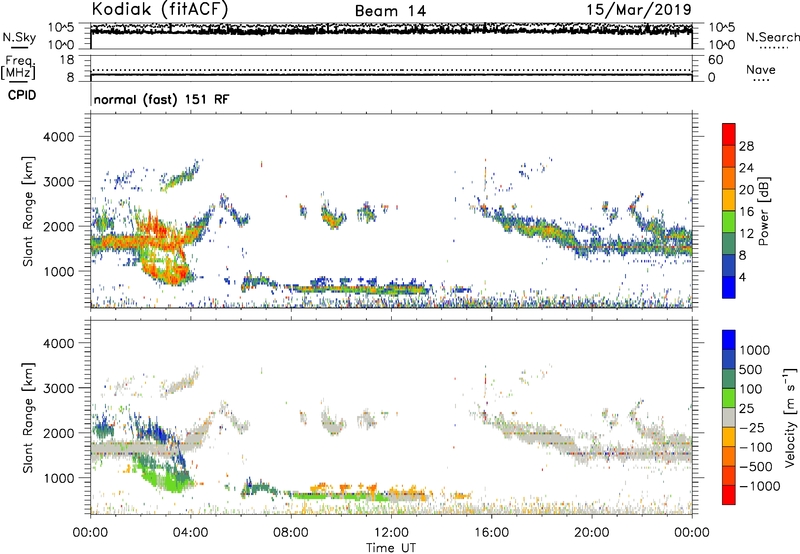
Task: Click the "12" tick on the power colorbar
Action: tap(746, 234)
